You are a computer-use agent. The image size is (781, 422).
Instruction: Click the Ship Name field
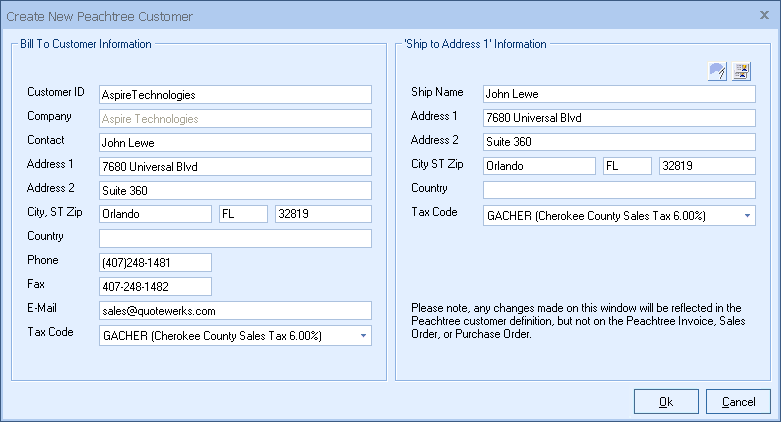pyautogui.click(x=618, y=94)
